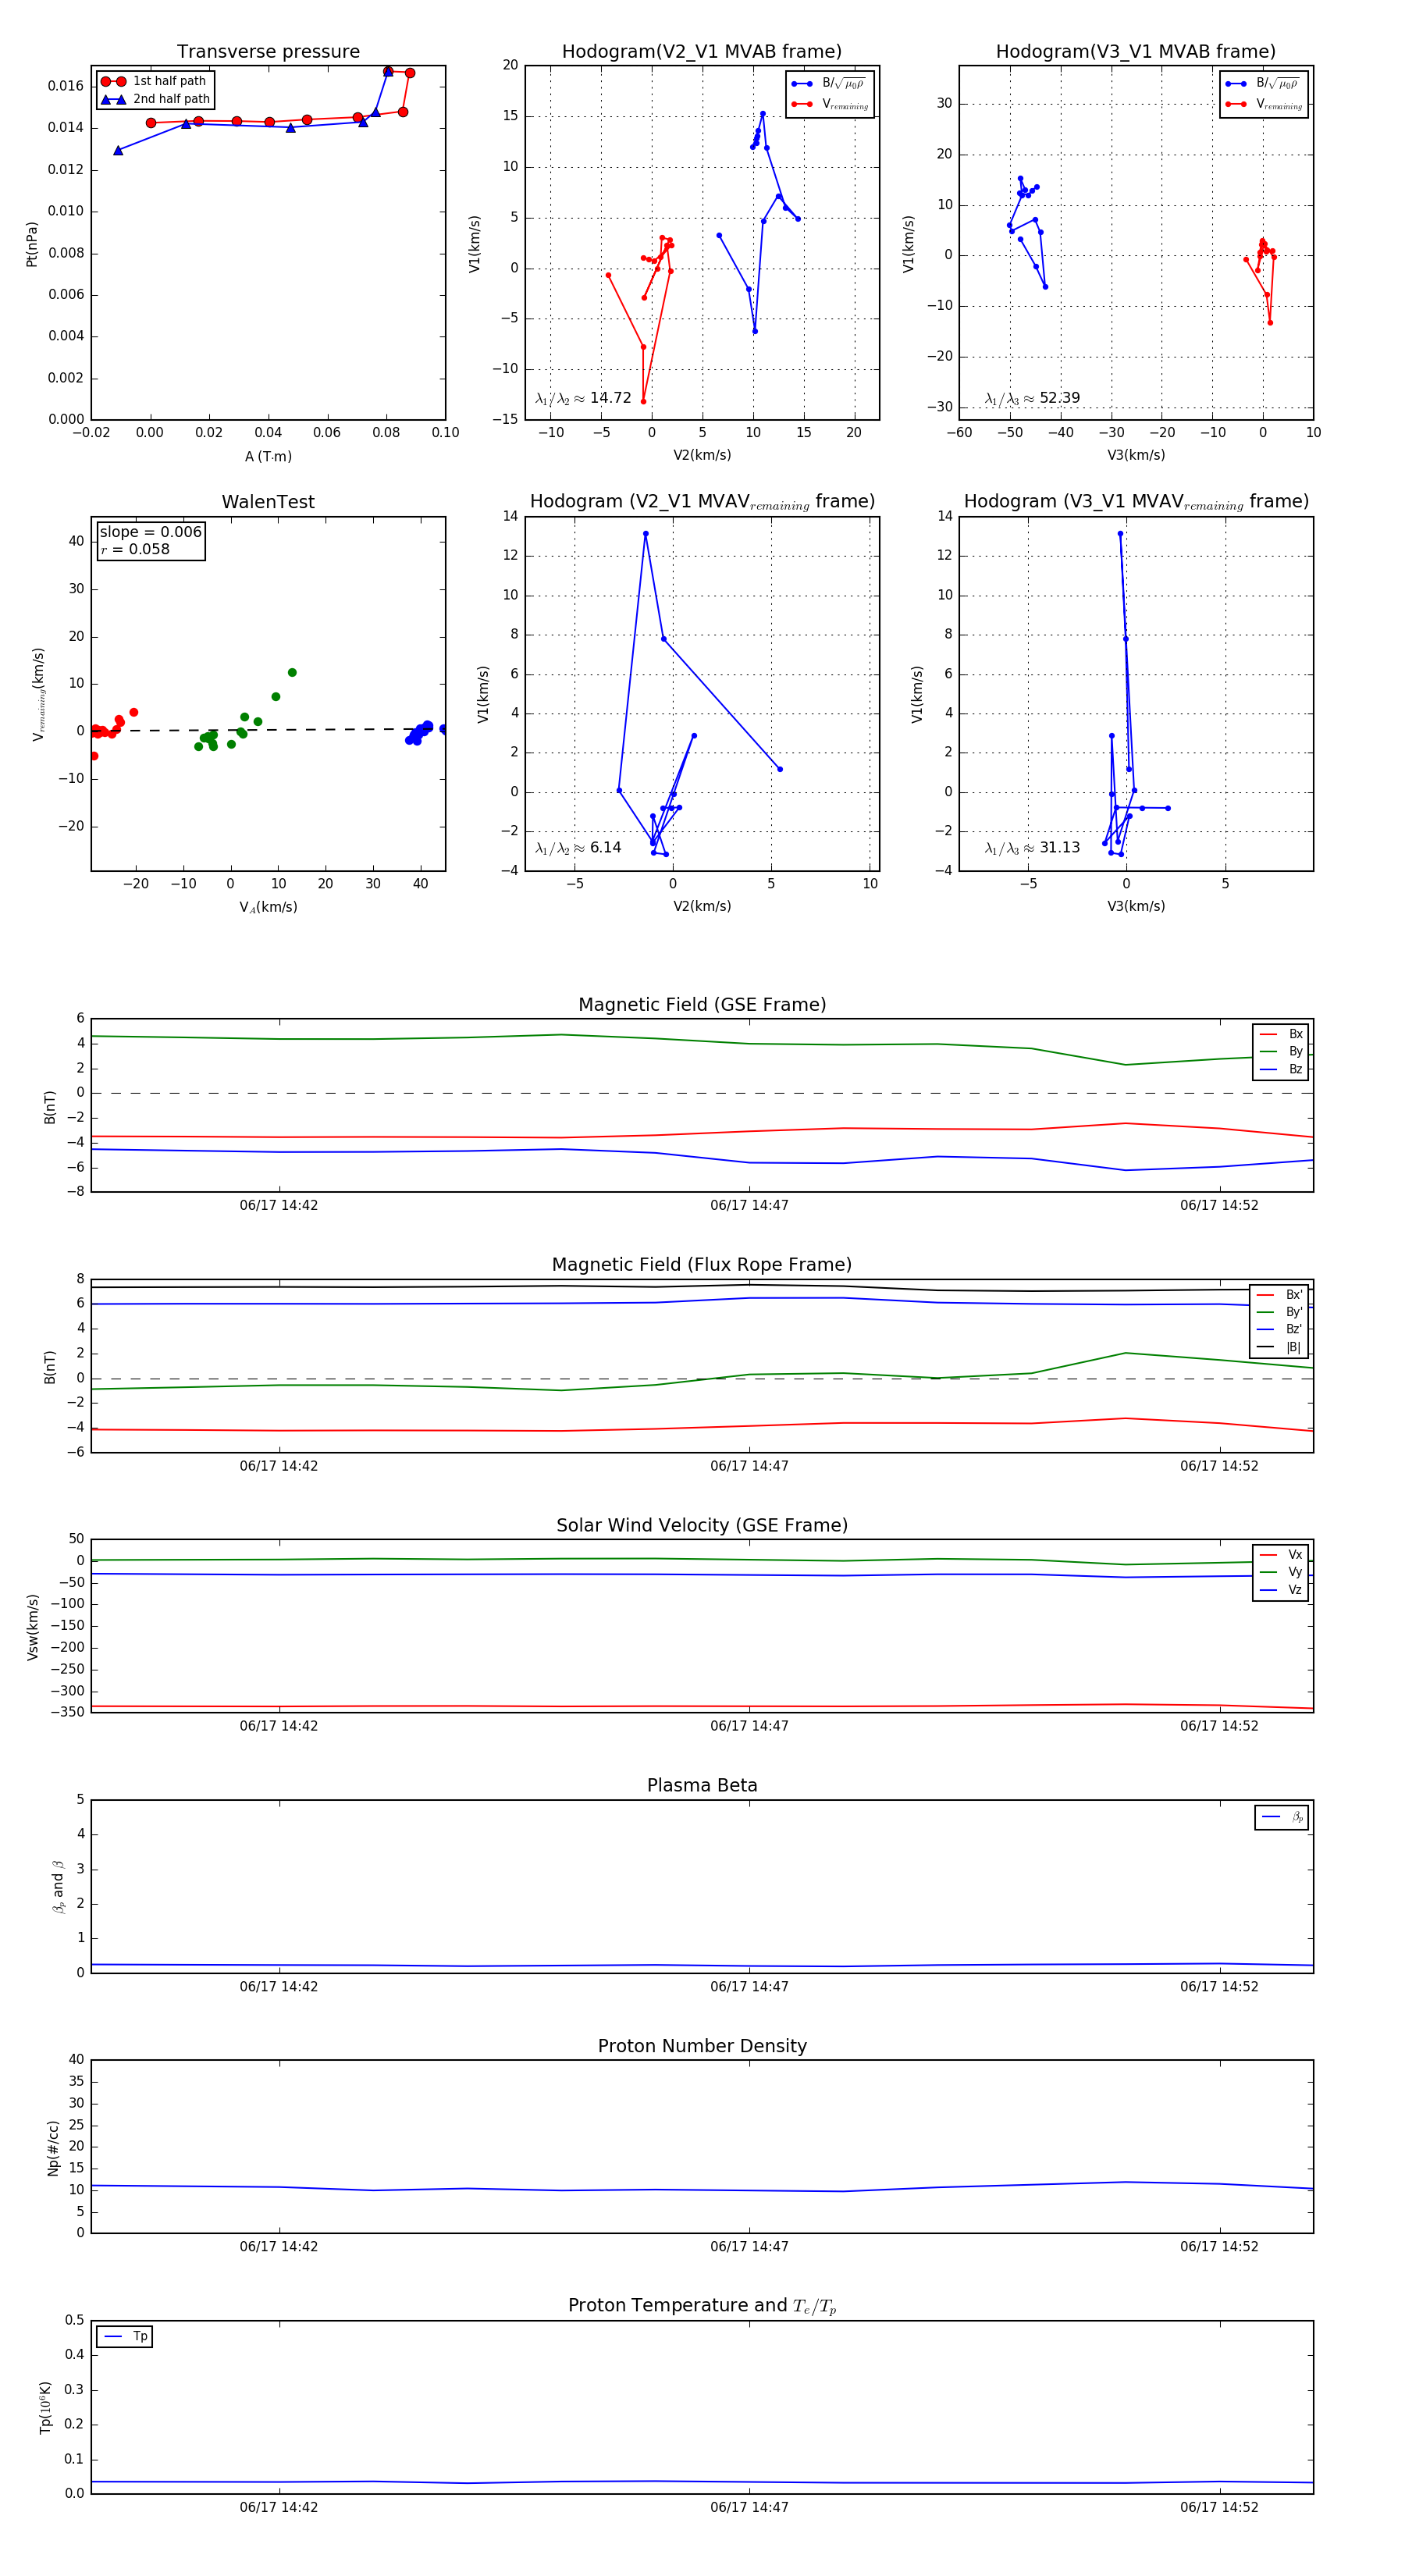Viewport: 1405px width, 2576px height.
Task: Click the 'A (T·m)' x-axis label
Action: click(268, 457)
